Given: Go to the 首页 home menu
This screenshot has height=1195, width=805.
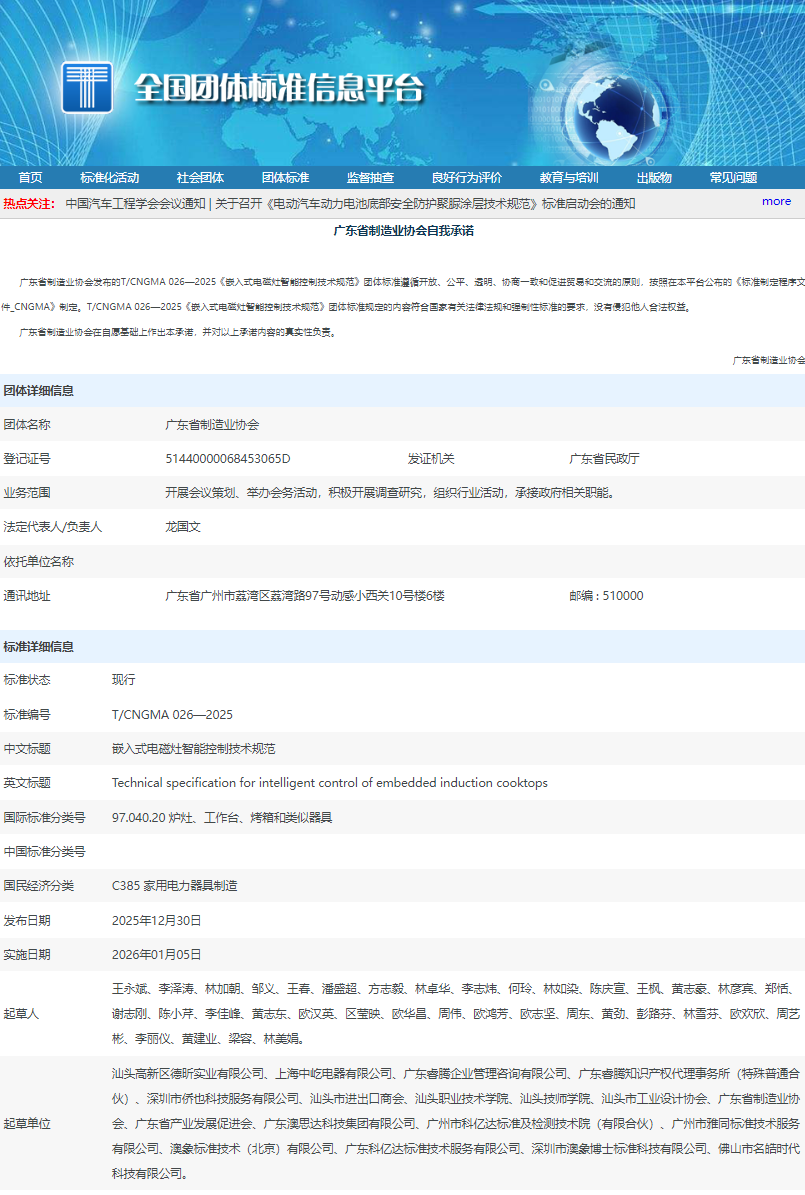Looking at the screenshot, I should pos(30,178).
